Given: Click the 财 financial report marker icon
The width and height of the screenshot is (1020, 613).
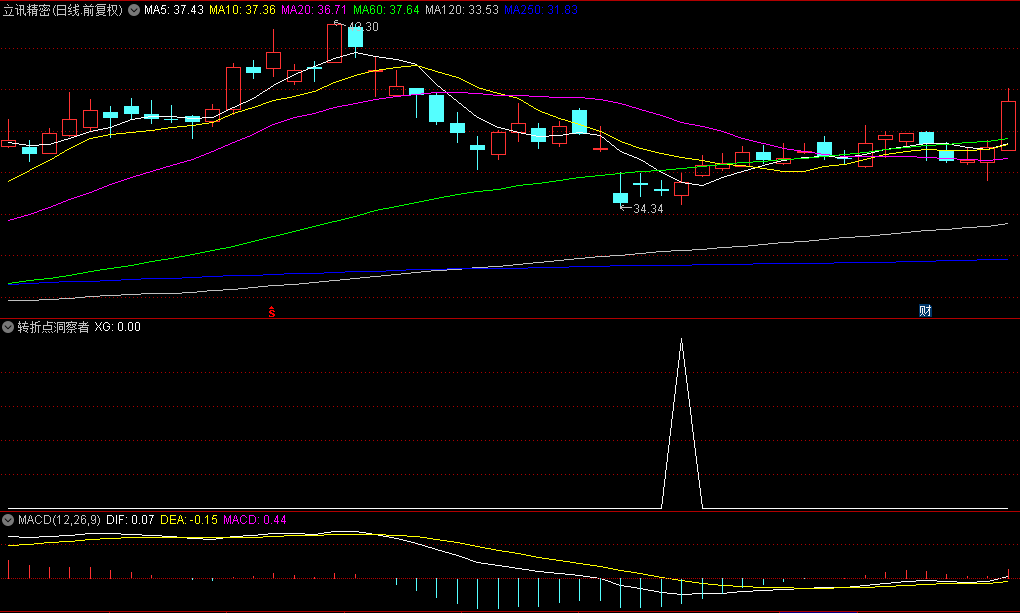Looking at the screenshot, I should (x=925, y=310).
